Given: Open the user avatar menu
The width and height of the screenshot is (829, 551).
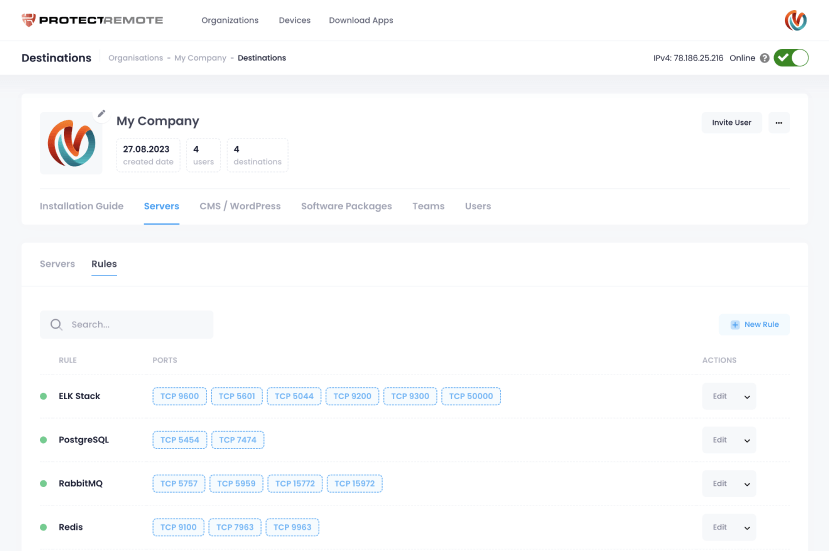Looking at the screenshot, I should click(x=795, y=20).
